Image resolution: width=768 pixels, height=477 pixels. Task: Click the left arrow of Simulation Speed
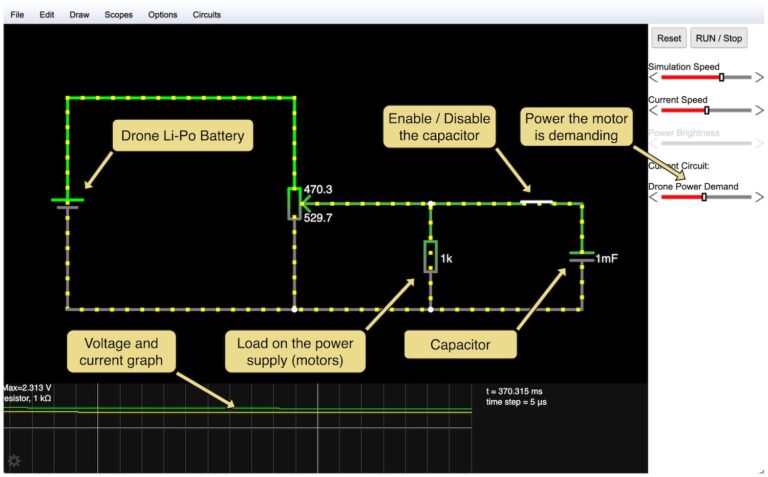[653, 77]
